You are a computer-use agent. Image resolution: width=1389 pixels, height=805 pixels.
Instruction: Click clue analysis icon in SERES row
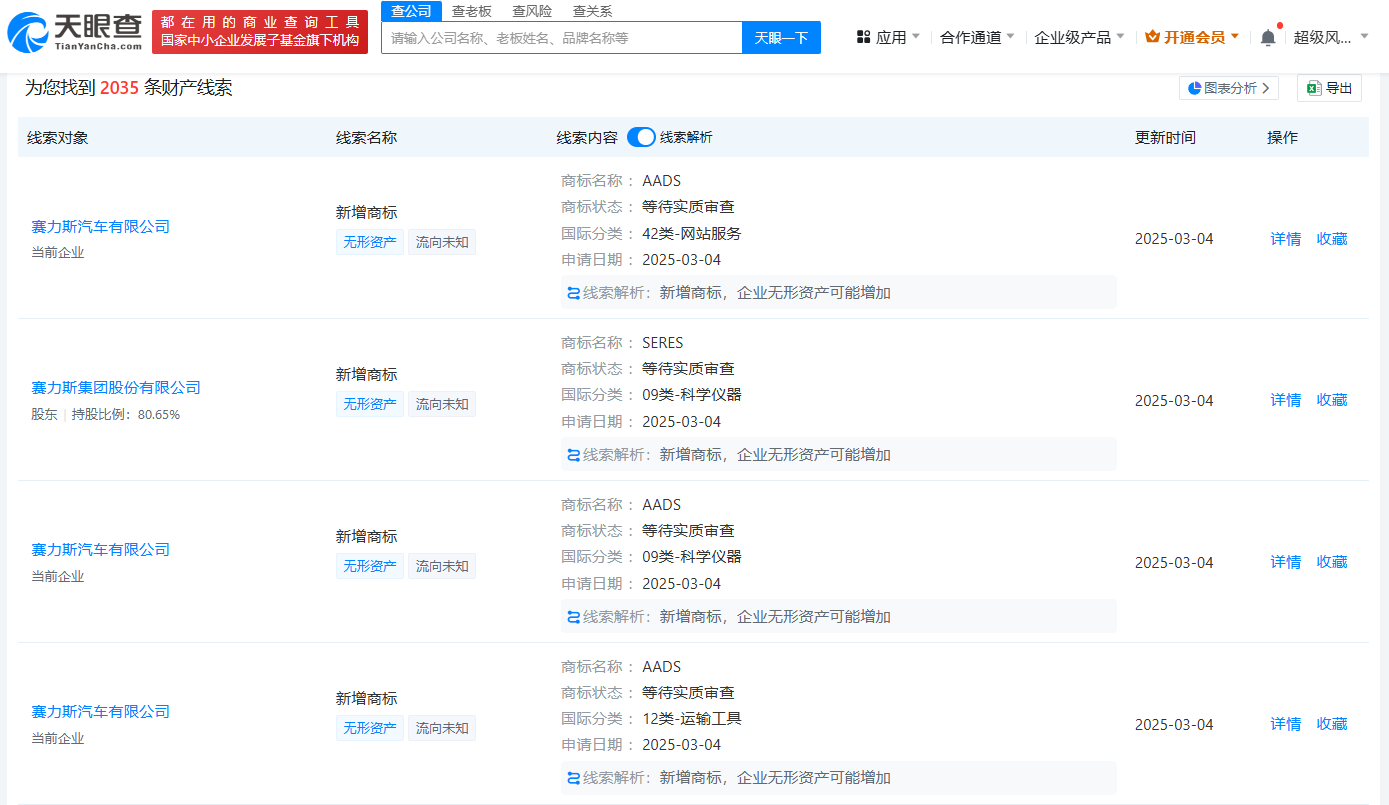573,455
